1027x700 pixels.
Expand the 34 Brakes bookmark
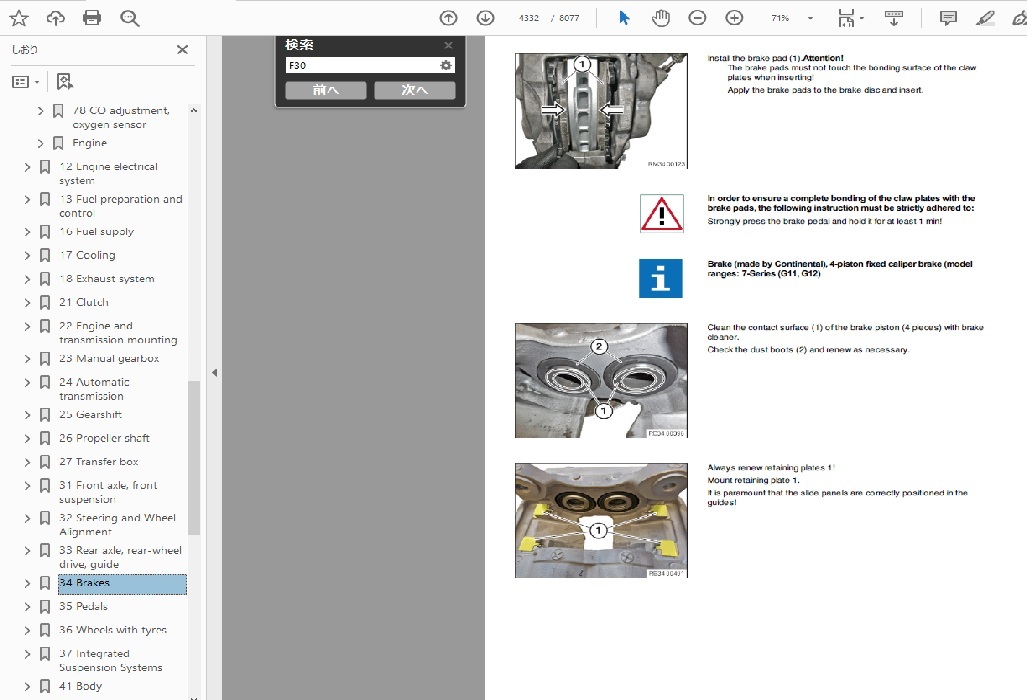27,583
